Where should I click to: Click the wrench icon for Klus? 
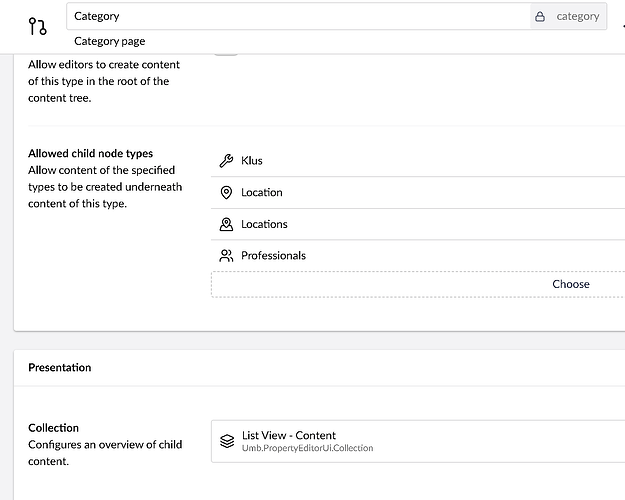[x=226, y=161]
